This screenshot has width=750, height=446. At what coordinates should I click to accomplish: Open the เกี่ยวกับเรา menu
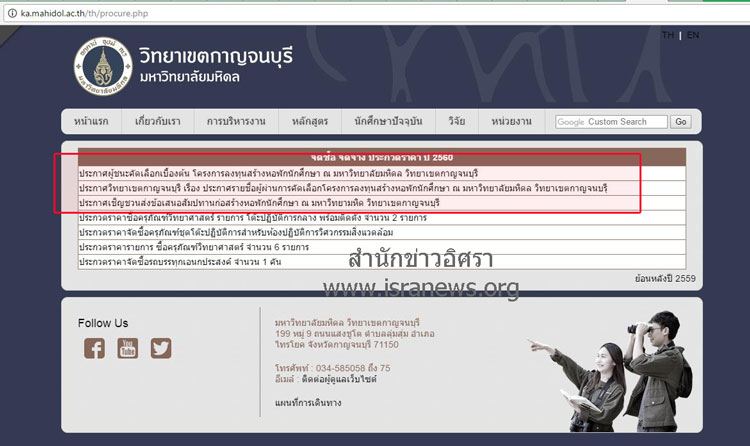pyautogui.click(x=157, y=121)
